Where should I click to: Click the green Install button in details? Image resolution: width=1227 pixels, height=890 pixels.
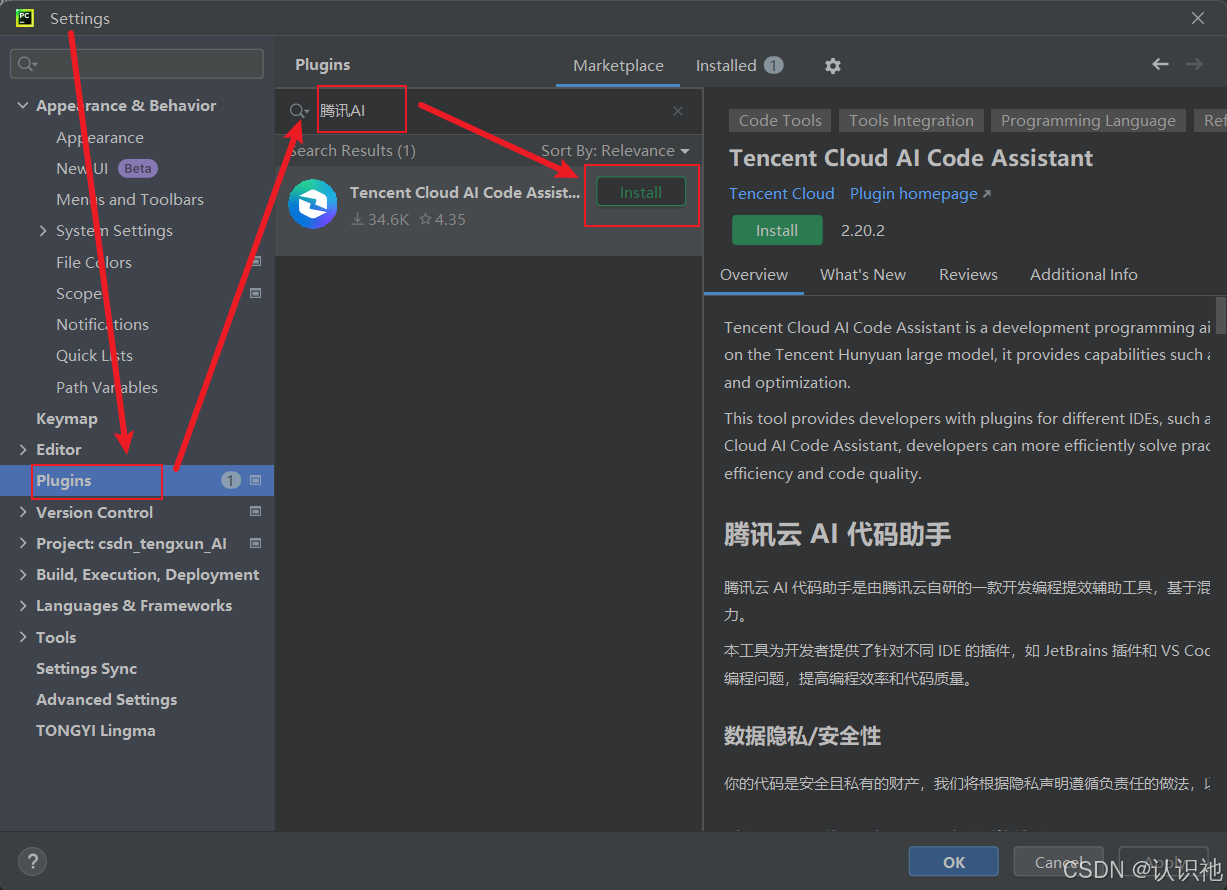(777, 230)
